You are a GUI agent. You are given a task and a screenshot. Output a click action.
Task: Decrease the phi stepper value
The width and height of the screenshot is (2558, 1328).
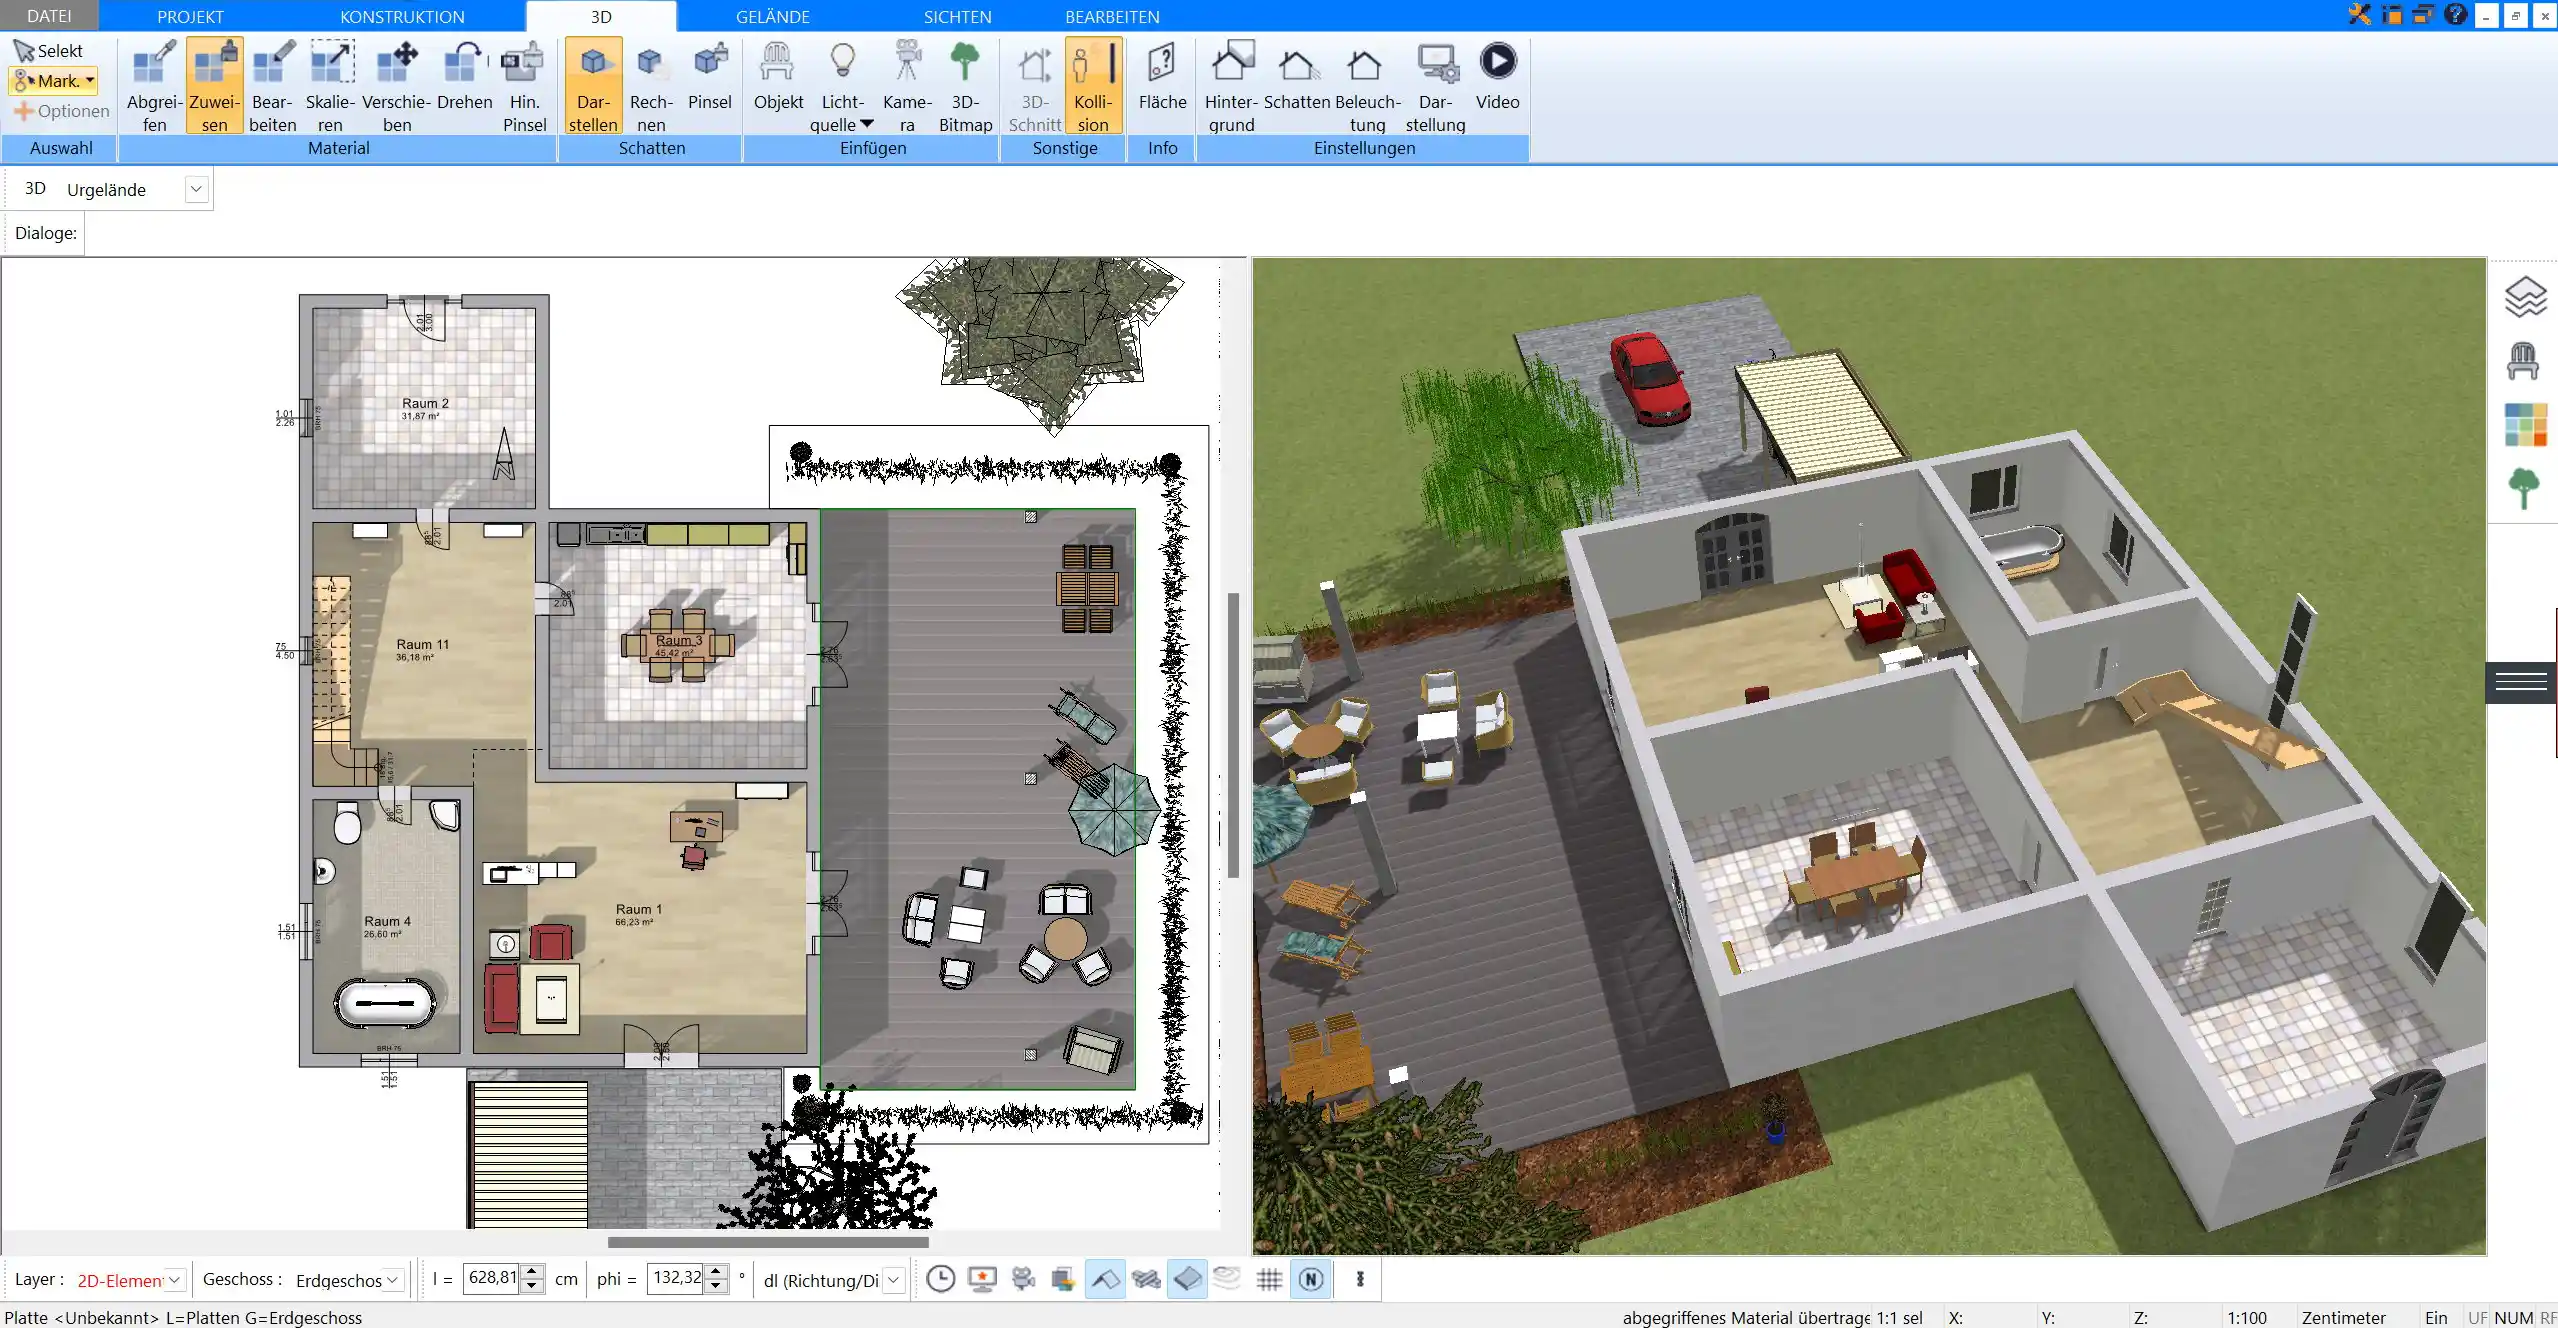[x=716, y=1286]
